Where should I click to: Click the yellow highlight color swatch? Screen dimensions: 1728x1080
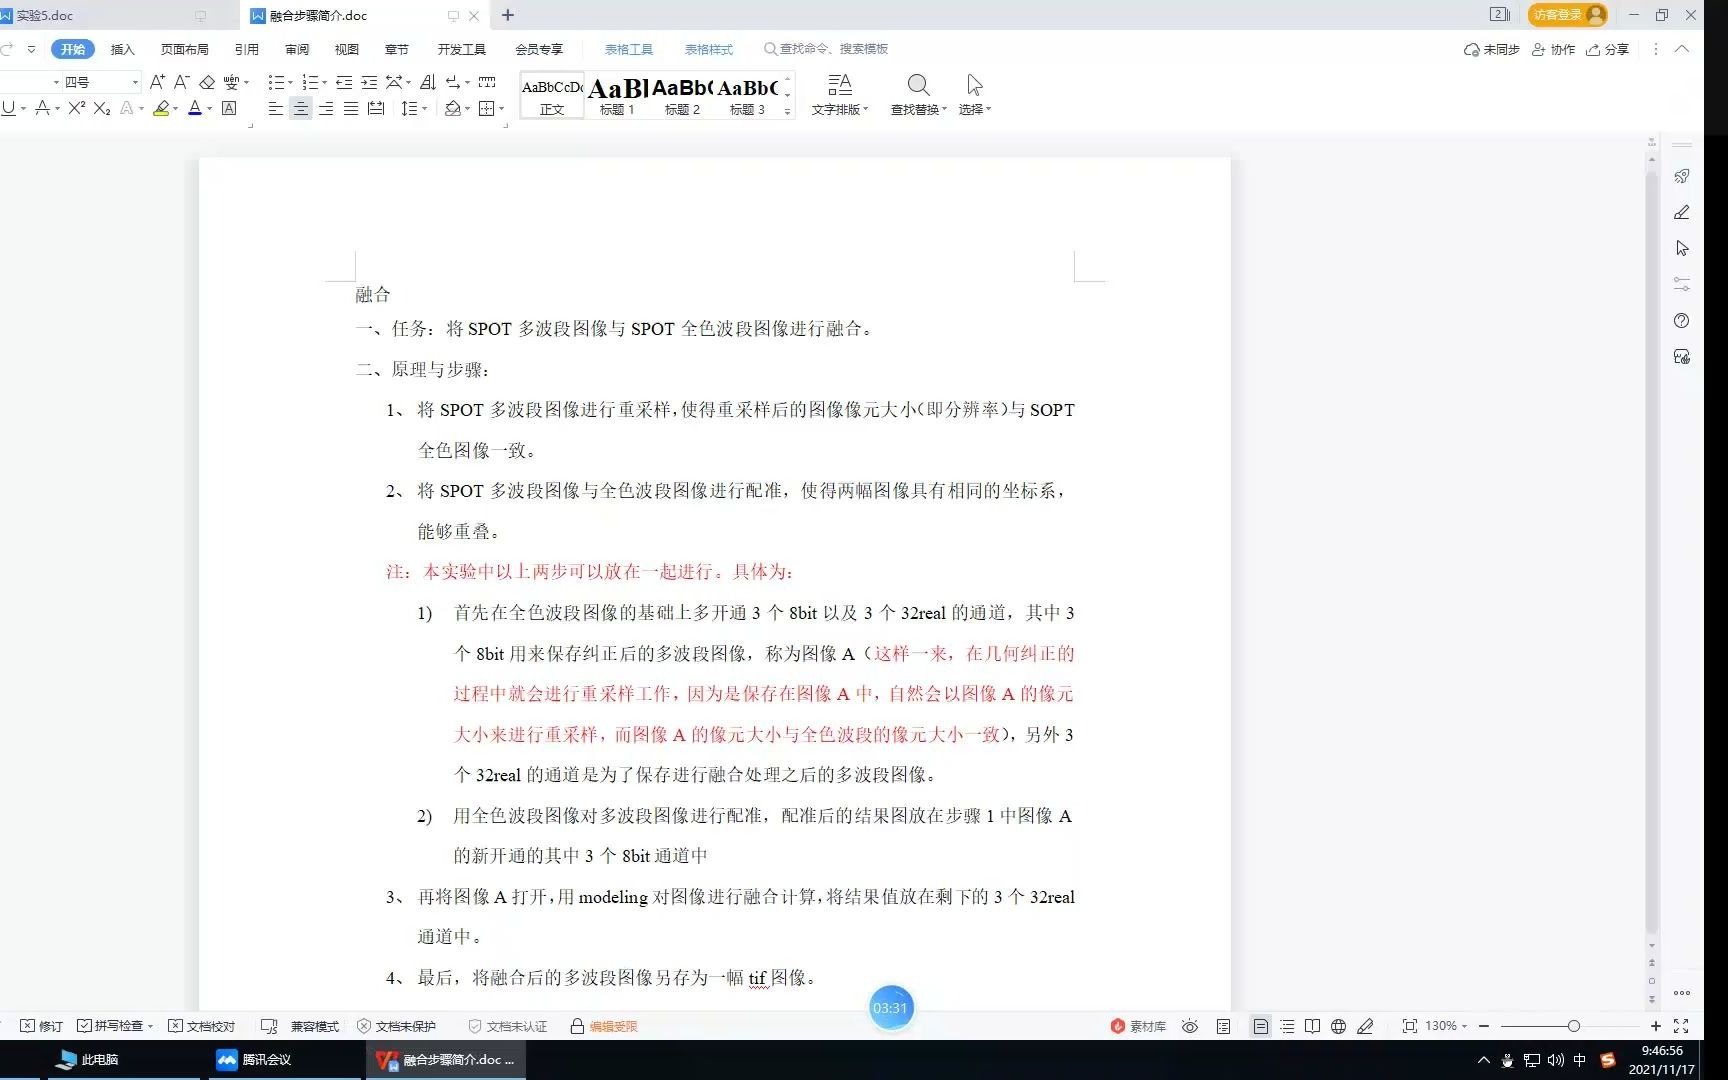[x=161, y=108]
